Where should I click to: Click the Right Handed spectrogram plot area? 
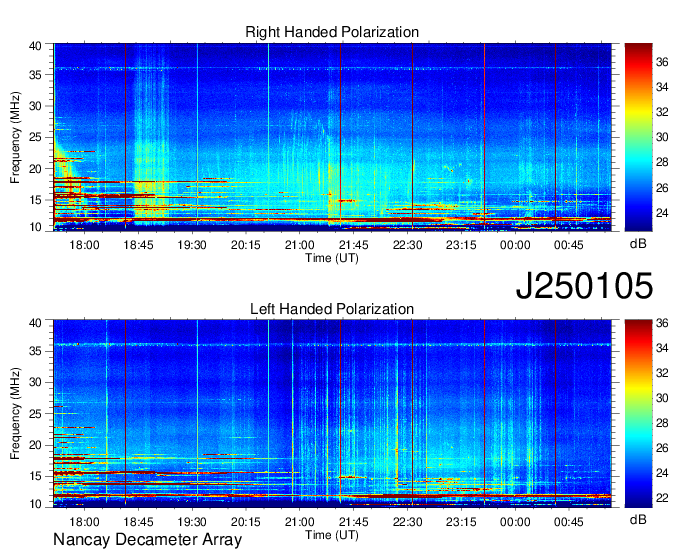[x=332, y=137]
